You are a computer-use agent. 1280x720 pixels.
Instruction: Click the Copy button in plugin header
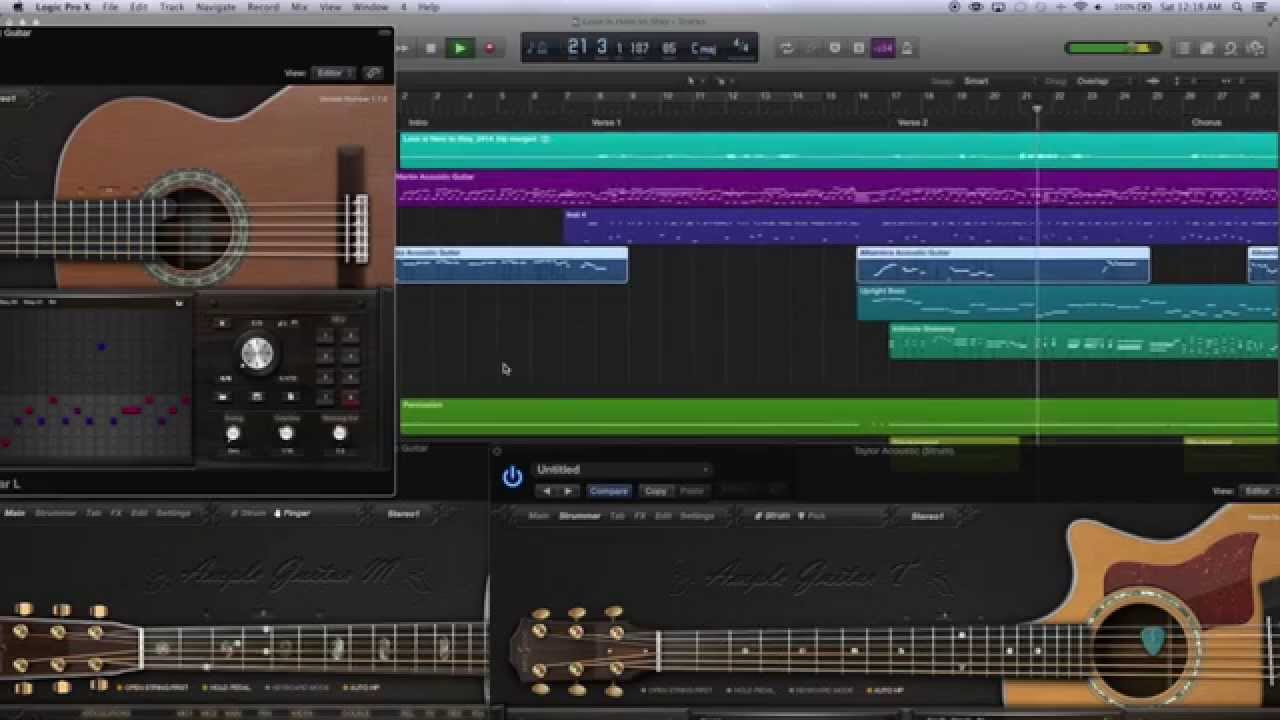(x=656, y=491)
